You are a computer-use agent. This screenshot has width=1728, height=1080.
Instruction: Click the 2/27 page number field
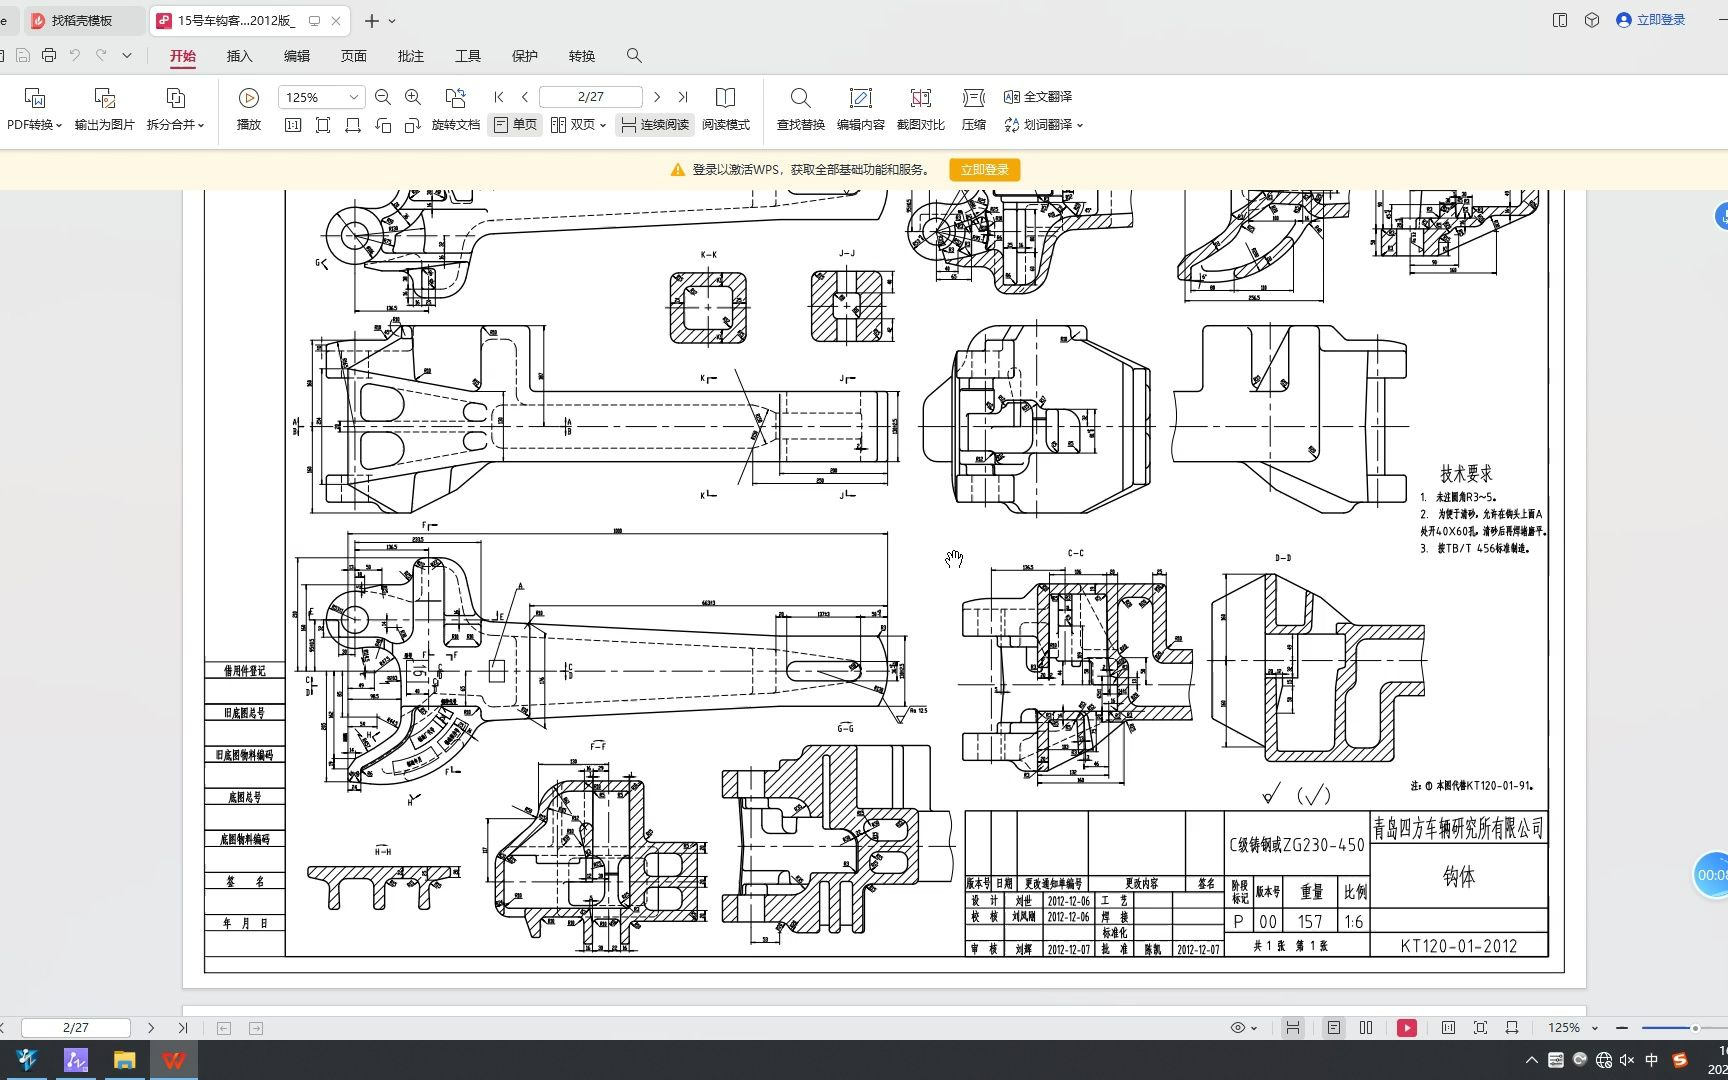tap(590, 97)
